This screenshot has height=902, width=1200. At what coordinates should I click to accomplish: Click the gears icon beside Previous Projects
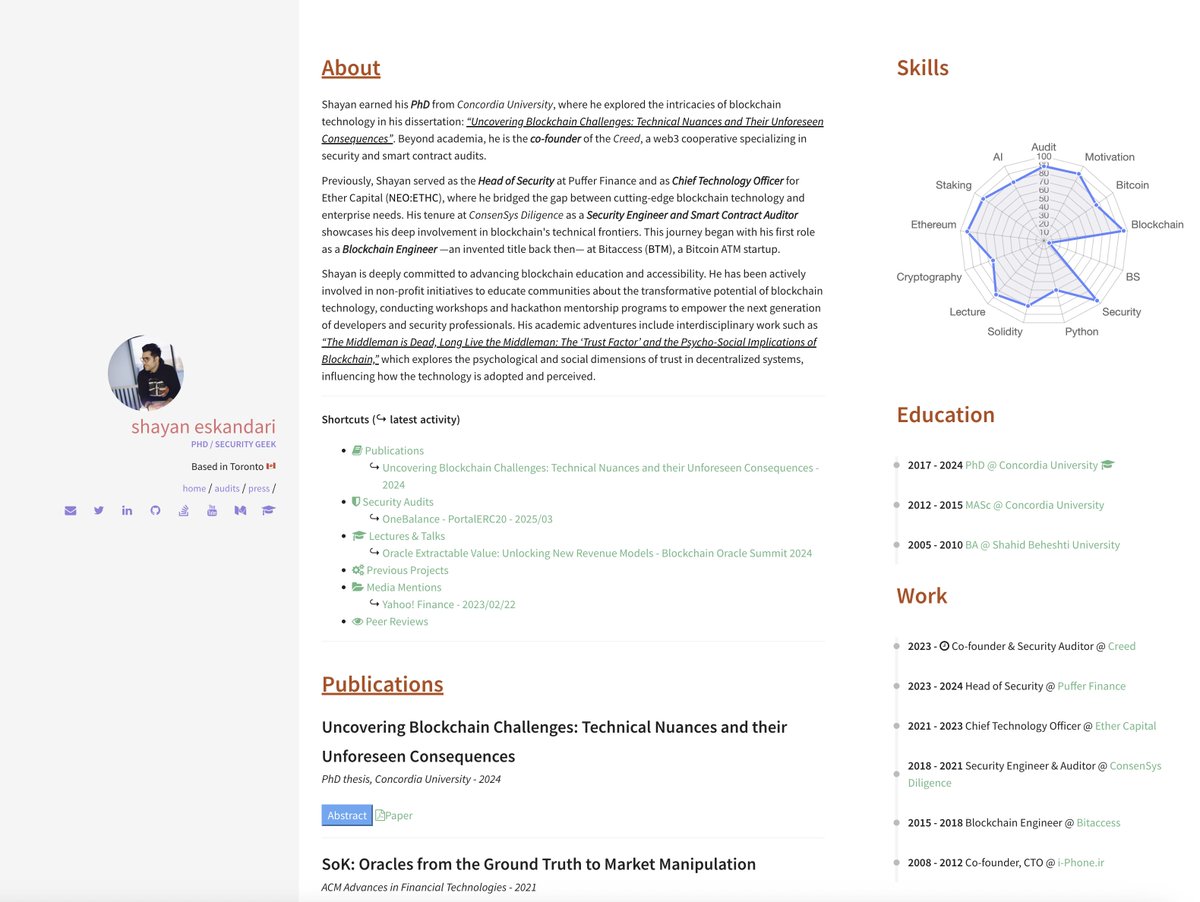[x=358, y=570]
